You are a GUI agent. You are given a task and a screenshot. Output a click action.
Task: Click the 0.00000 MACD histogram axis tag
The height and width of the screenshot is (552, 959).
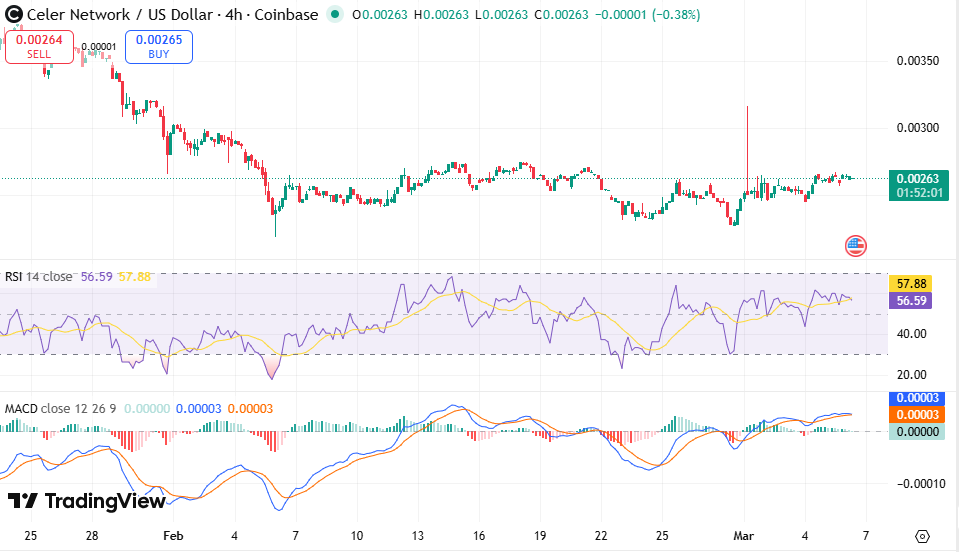click(917, 432)
